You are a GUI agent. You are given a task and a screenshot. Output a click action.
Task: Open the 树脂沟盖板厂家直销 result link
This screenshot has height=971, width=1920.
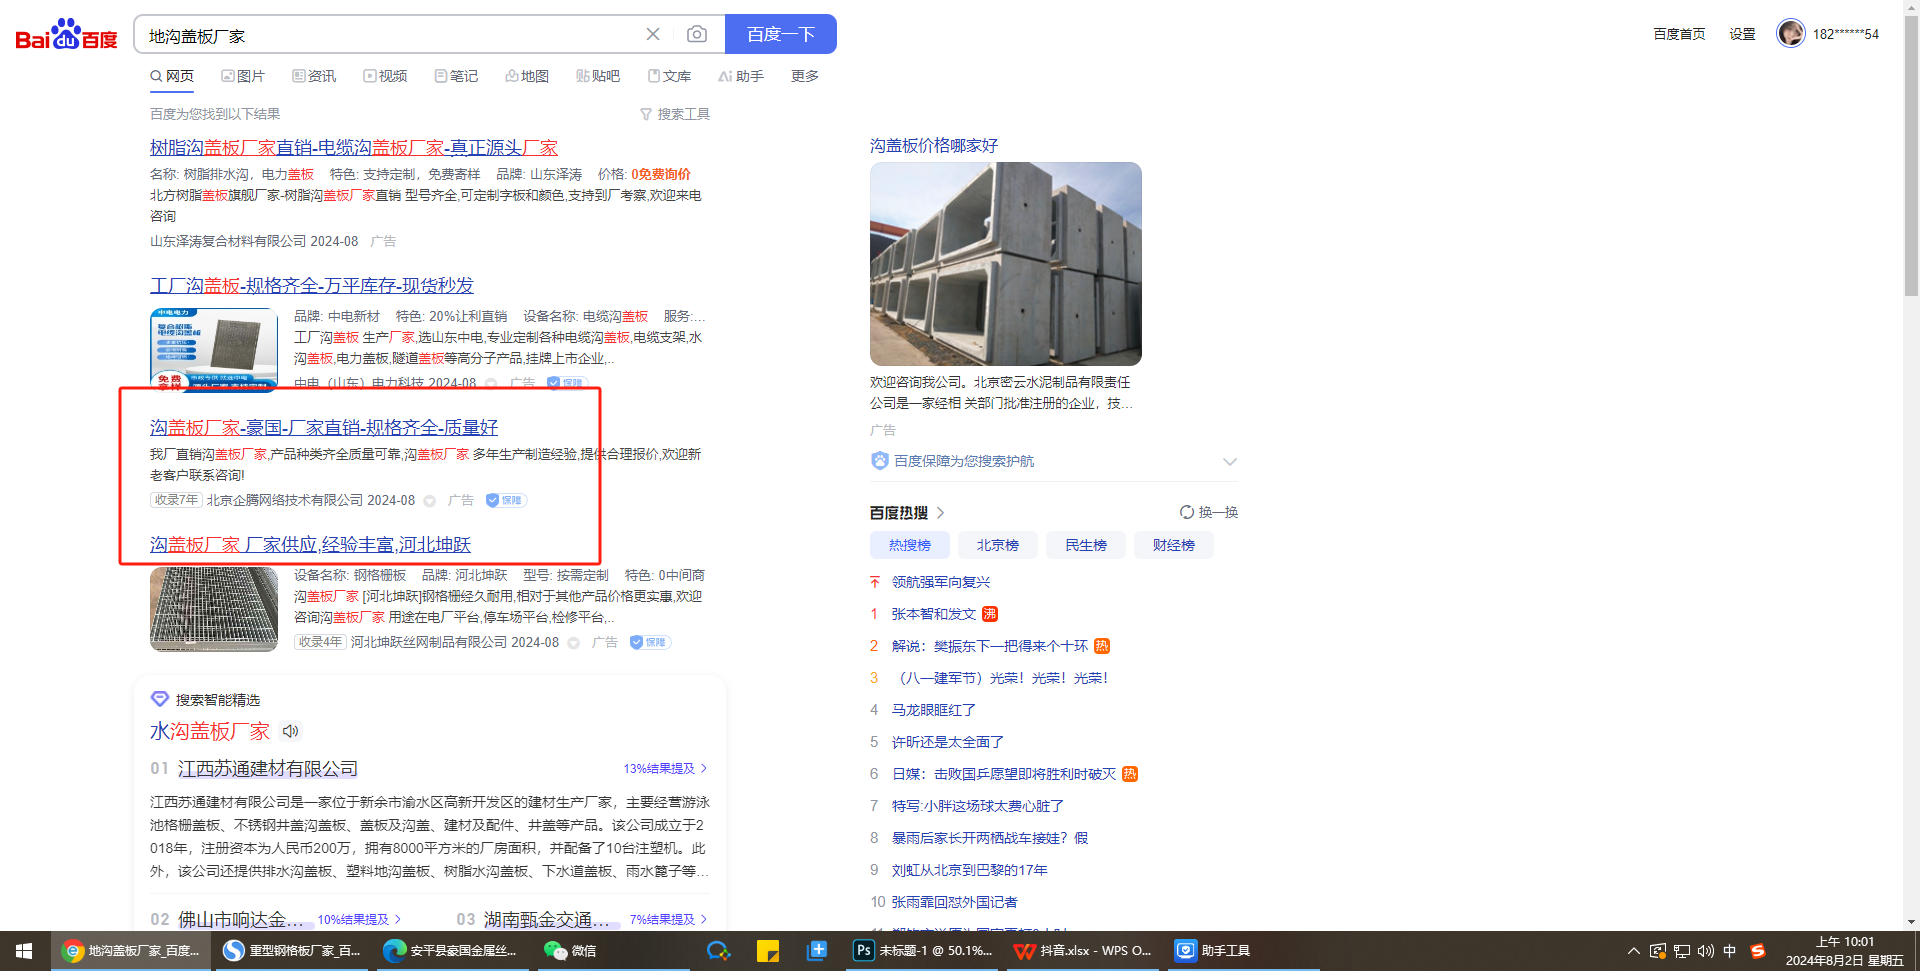click(354, 147)
